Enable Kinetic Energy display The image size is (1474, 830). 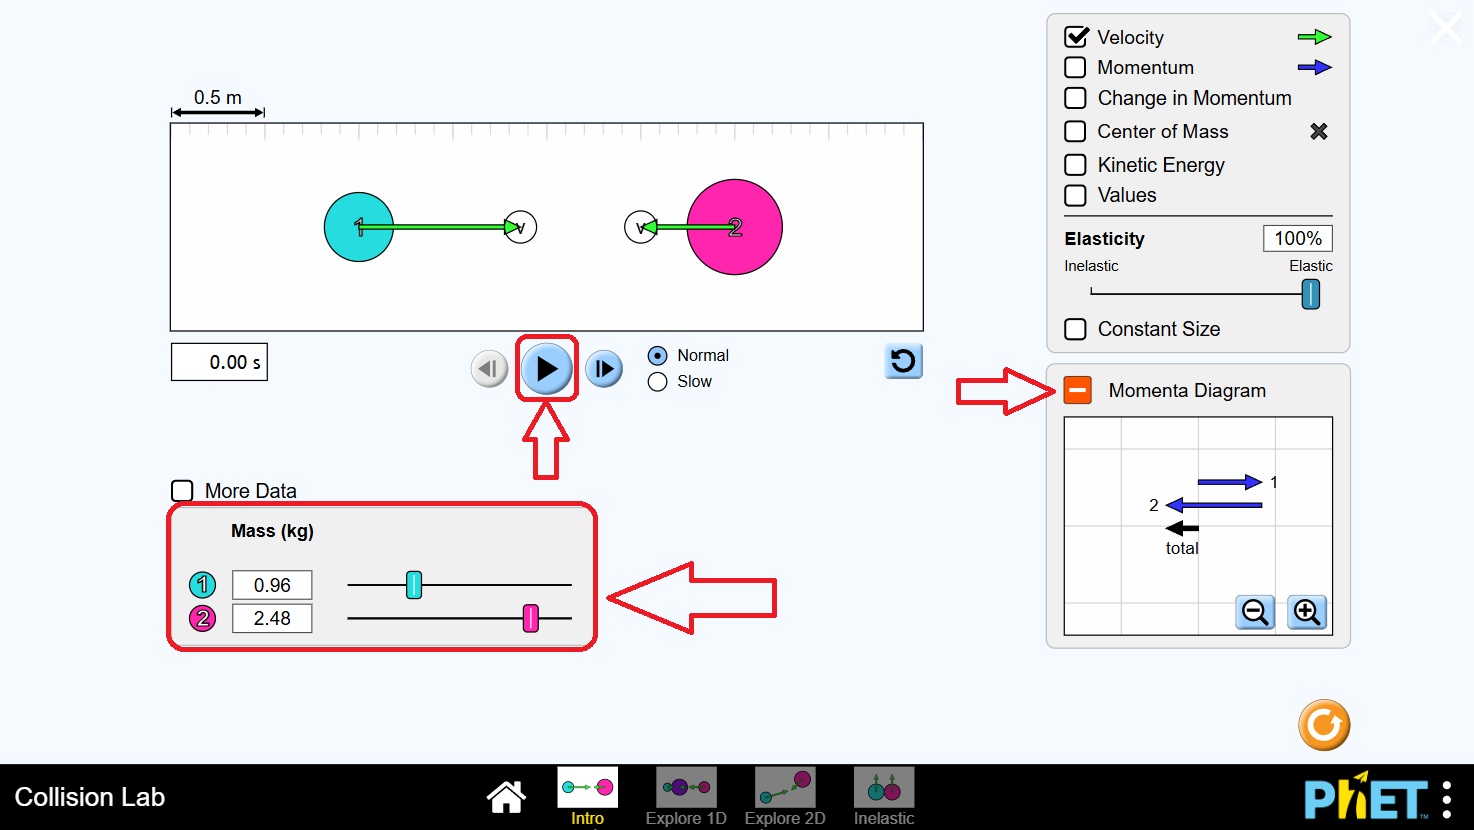(x=1076, y=165)
